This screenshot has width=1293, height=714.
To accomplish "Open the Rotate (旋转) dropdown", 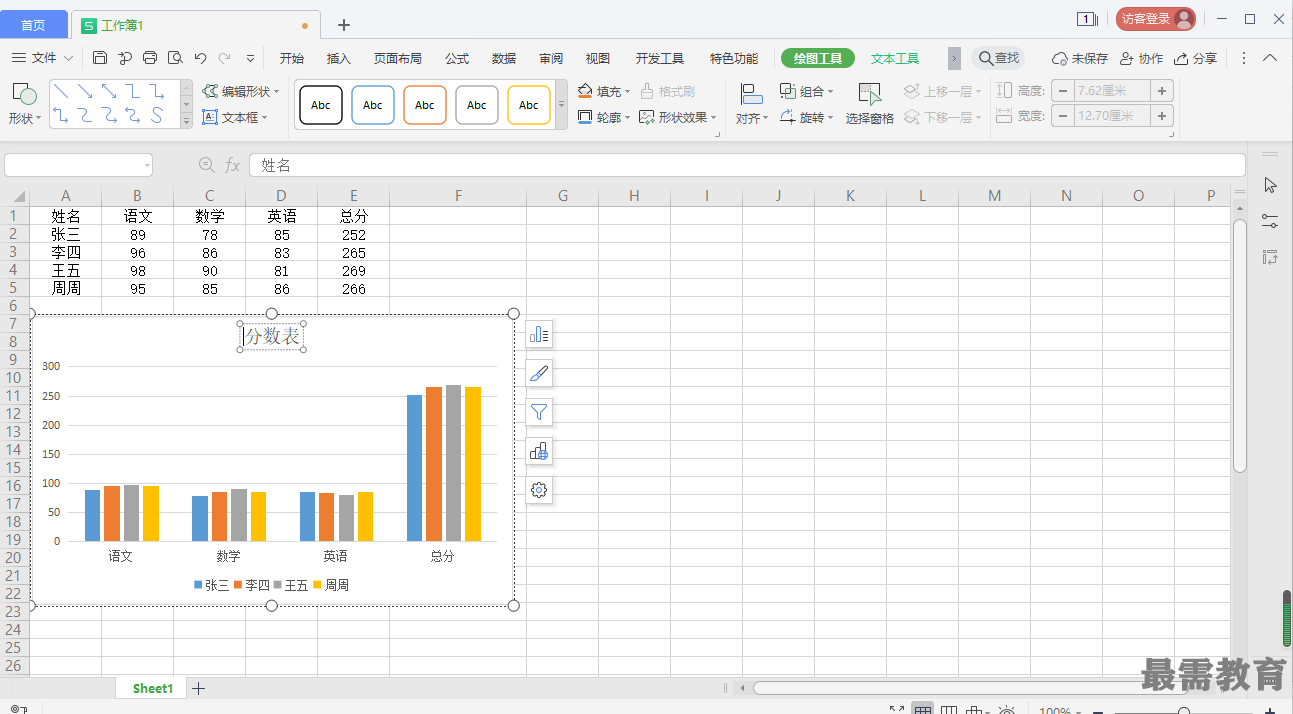I will pyautogui.click(x=806, y=117).
